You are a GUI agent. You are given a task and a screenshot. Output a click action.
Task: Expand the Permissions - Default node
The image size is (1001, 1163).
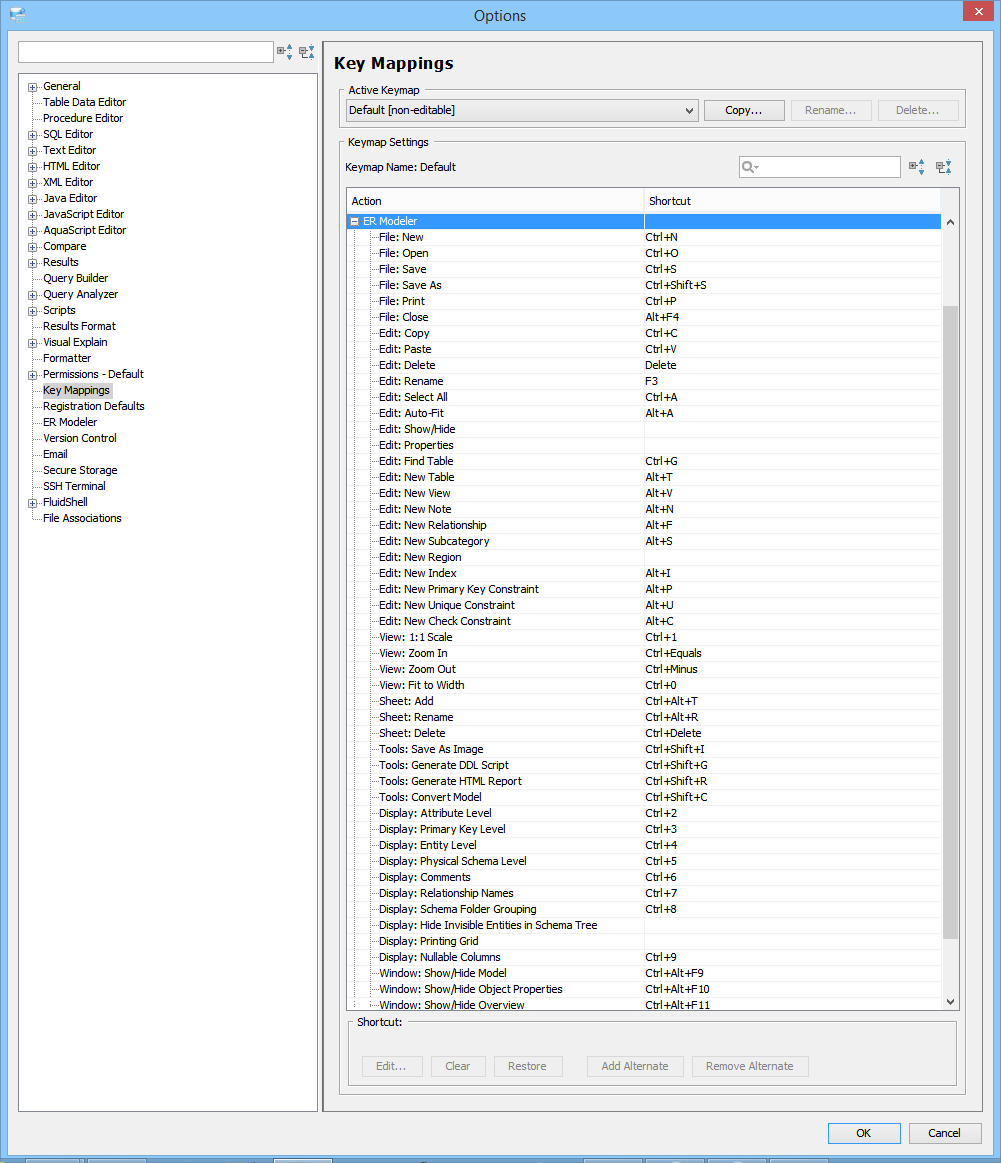[33, 375]
